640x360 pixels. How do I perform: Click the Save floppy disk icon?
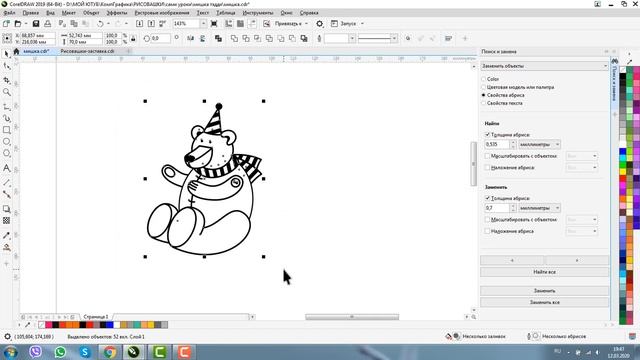(x=36, y=24)
